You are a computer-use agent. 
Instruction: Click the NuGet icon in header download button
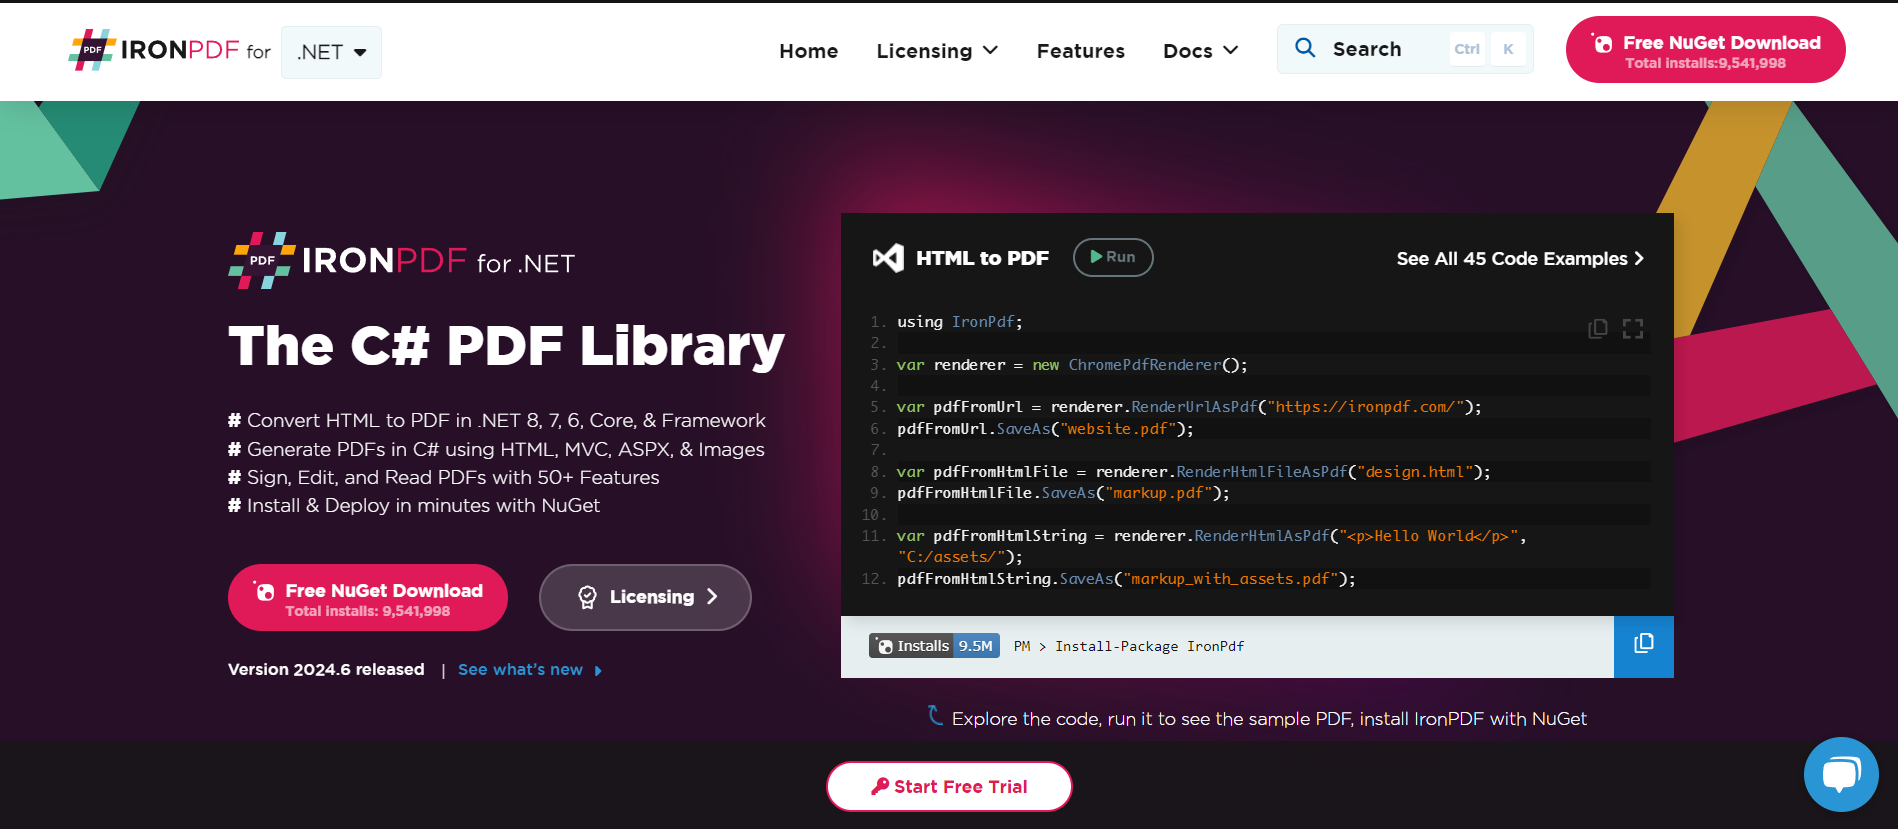pyautogui.click(x=1602, y=43)
